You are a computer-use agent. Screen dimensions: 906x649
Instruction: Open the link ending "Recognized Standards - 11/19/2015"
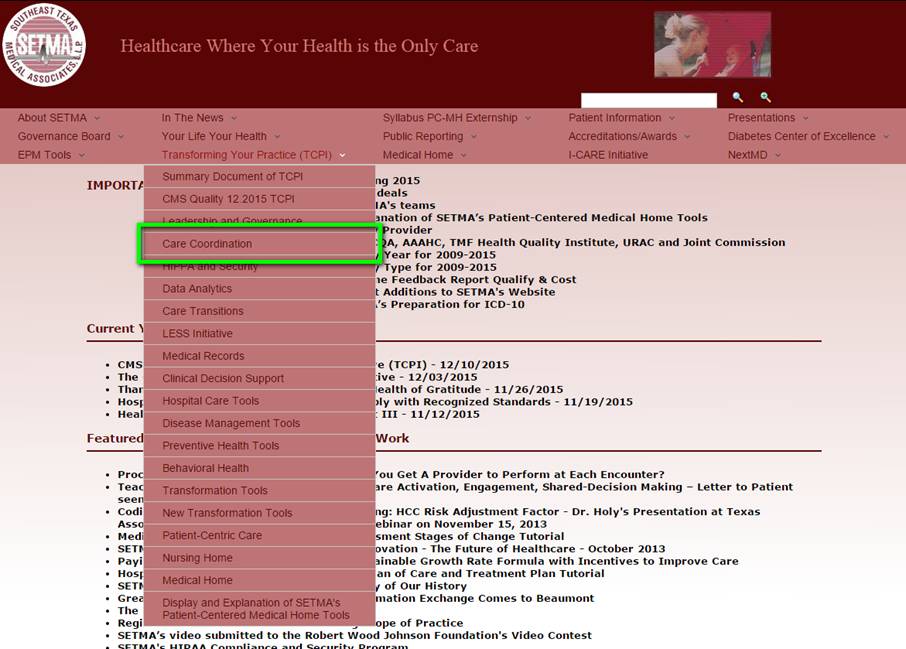click(x=504, y=402)
